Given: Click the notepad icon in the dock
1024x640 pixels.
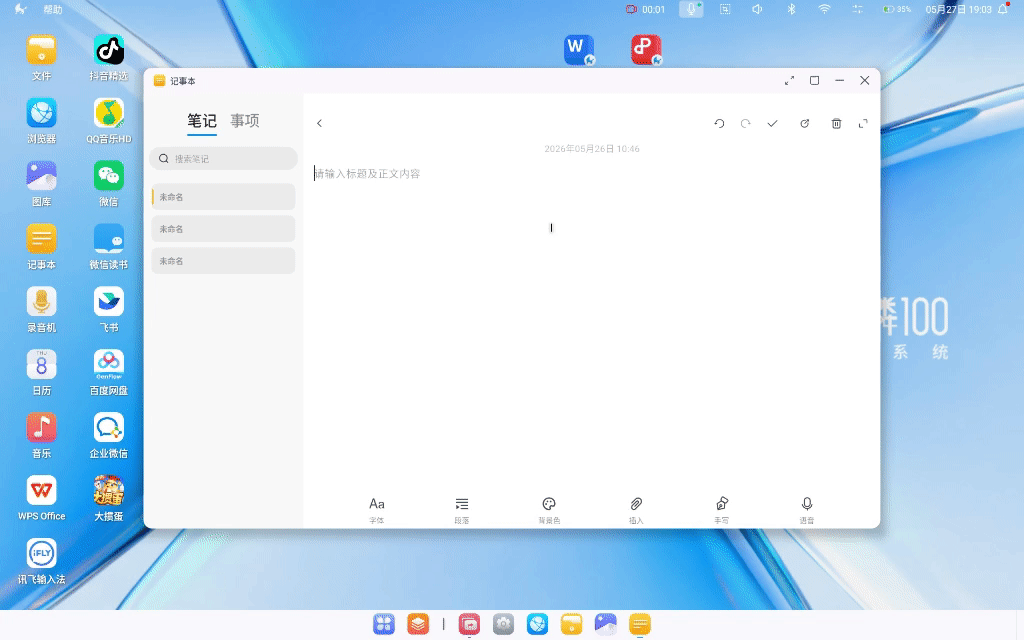Looking at the screenshot, I should (640, 624).
